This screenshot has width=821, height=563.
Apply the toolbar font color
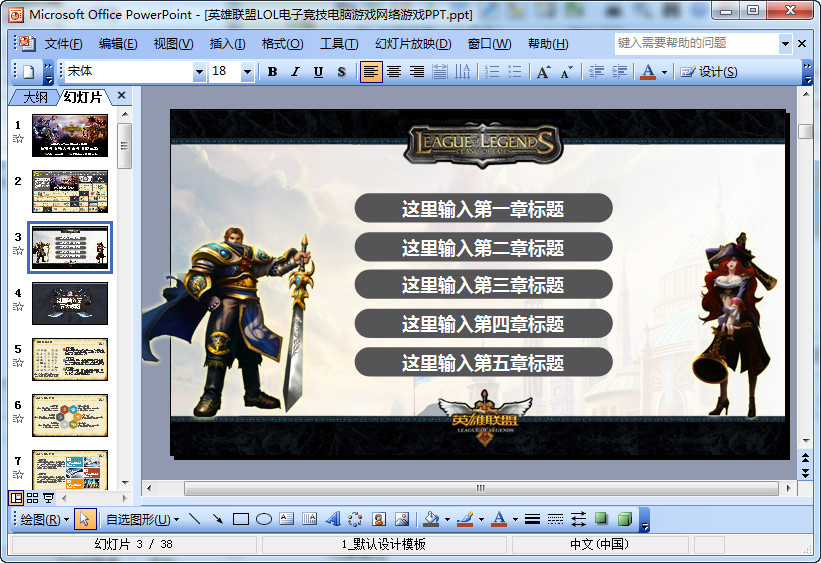click(648, 72)
